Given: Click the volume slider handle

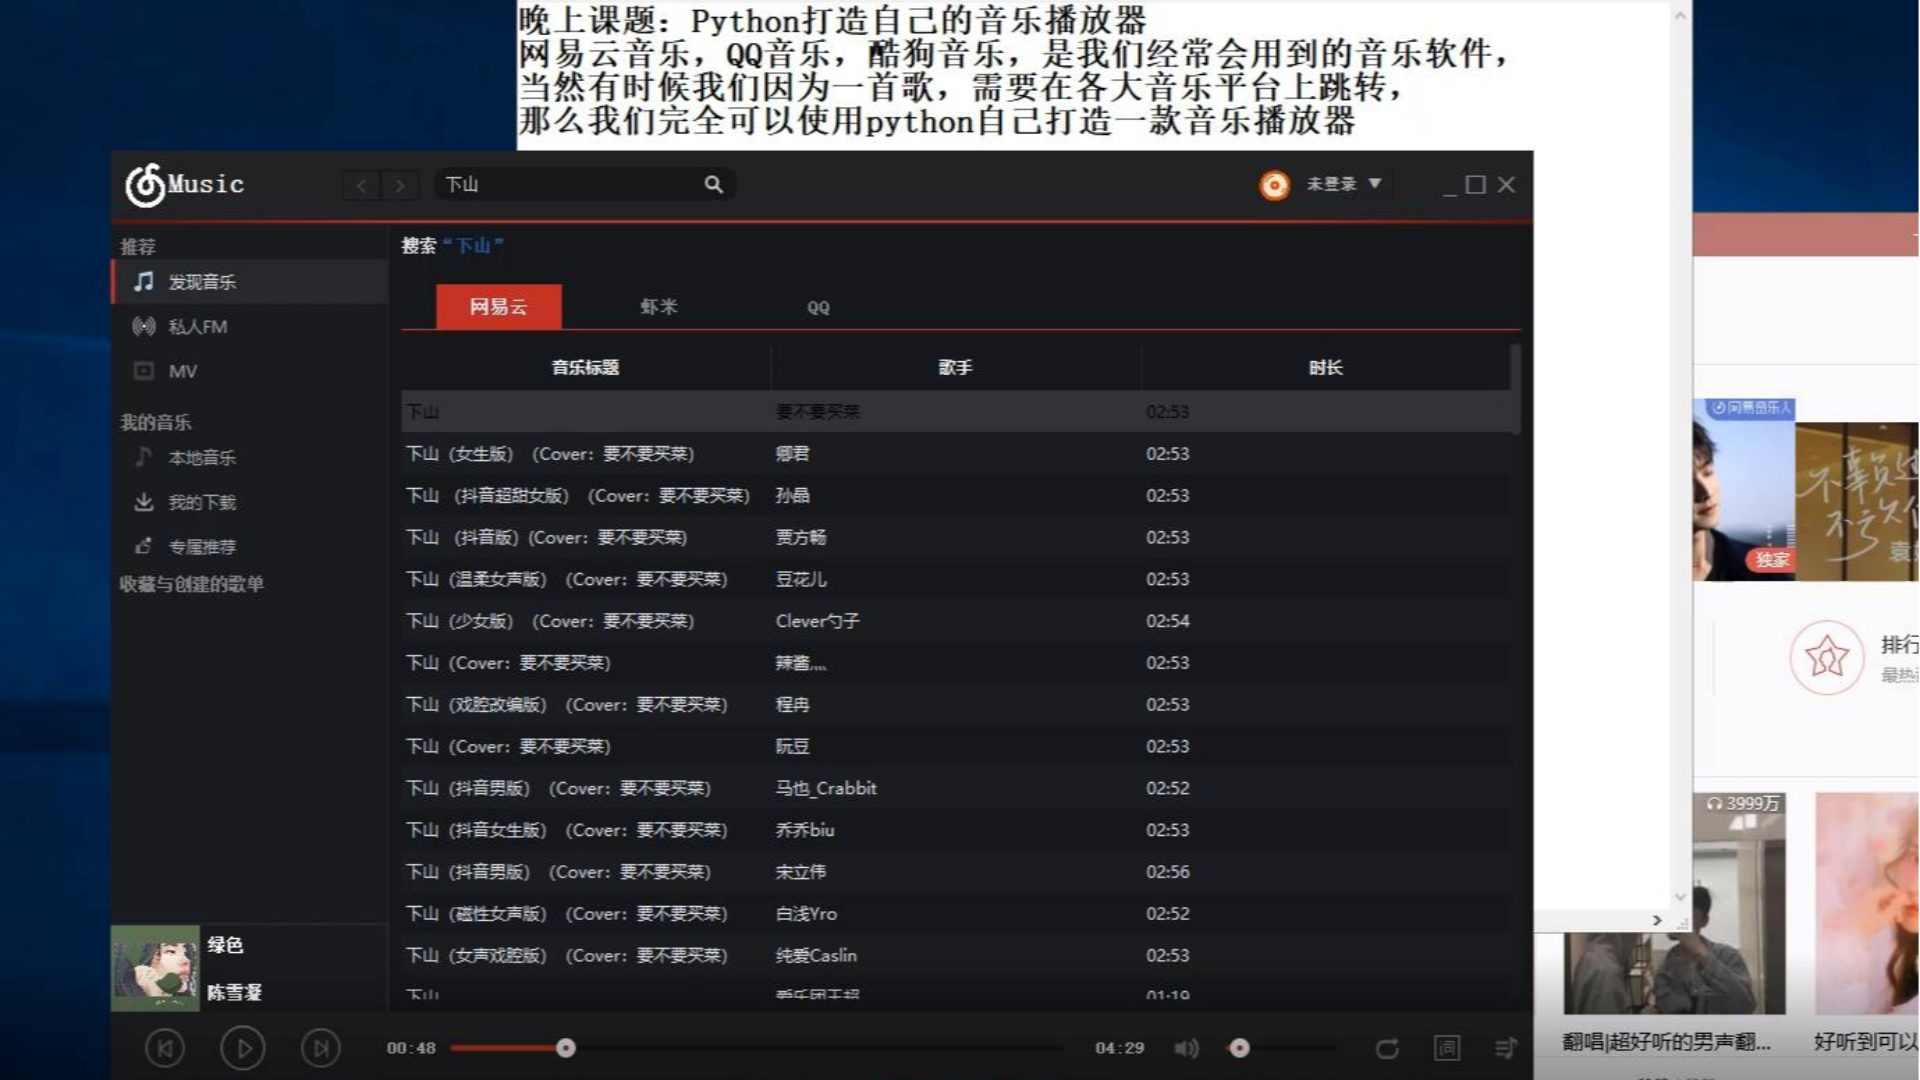Looking at the screenshot, I should pos(1240,1048).
